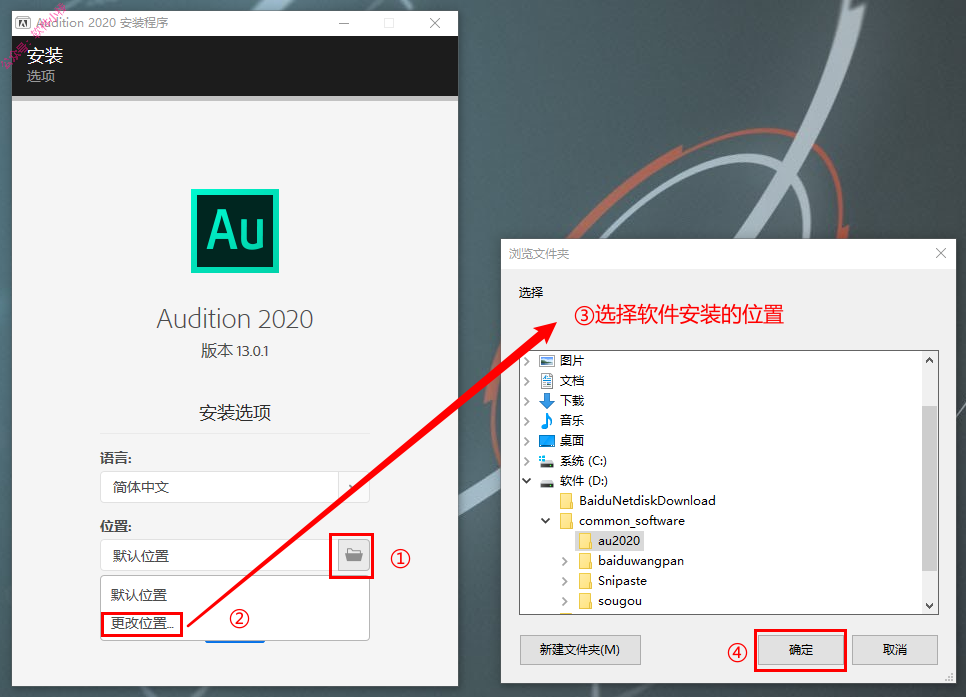Select the Downloads (下载) arrow icon

(x=546, y=401)
